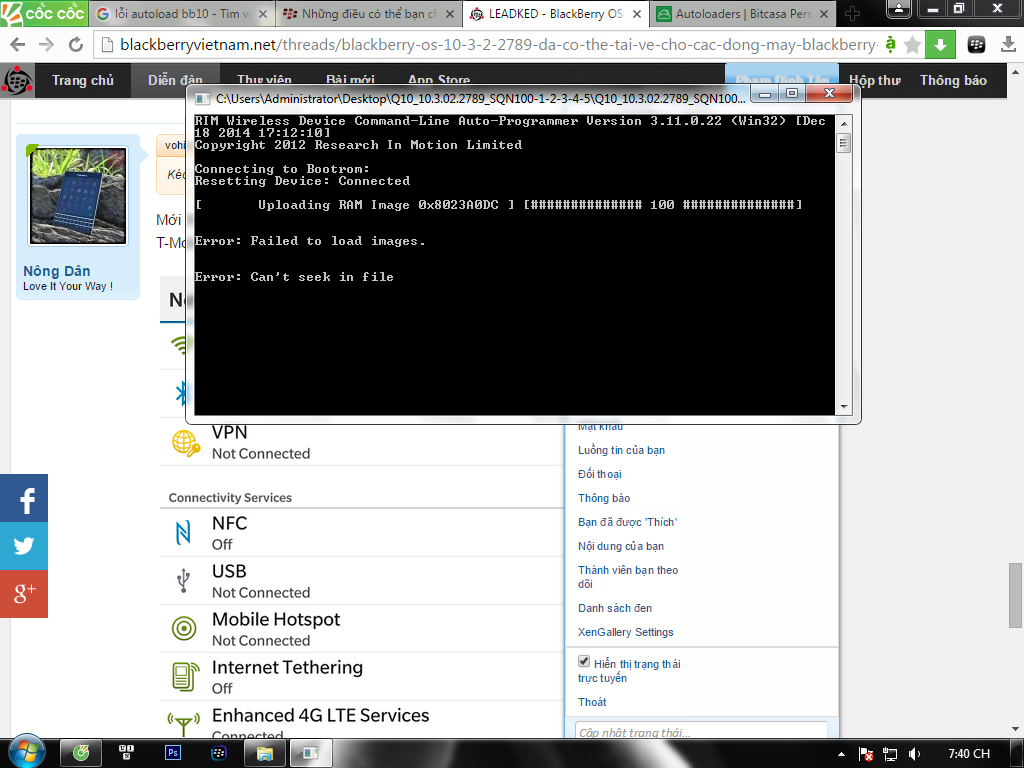Click Nông Dân's avatar thumbnail
The image size is (1024, 768).
[78, 196]
